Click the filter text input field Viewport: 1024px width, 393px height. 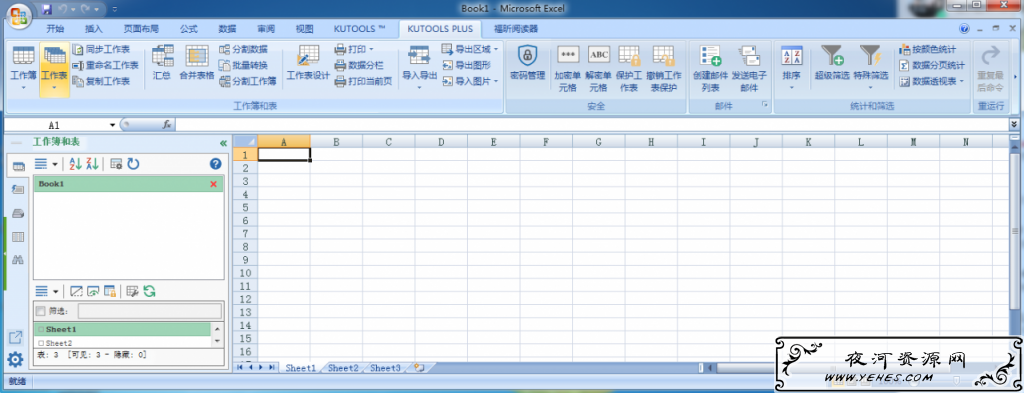pos(150,311)
